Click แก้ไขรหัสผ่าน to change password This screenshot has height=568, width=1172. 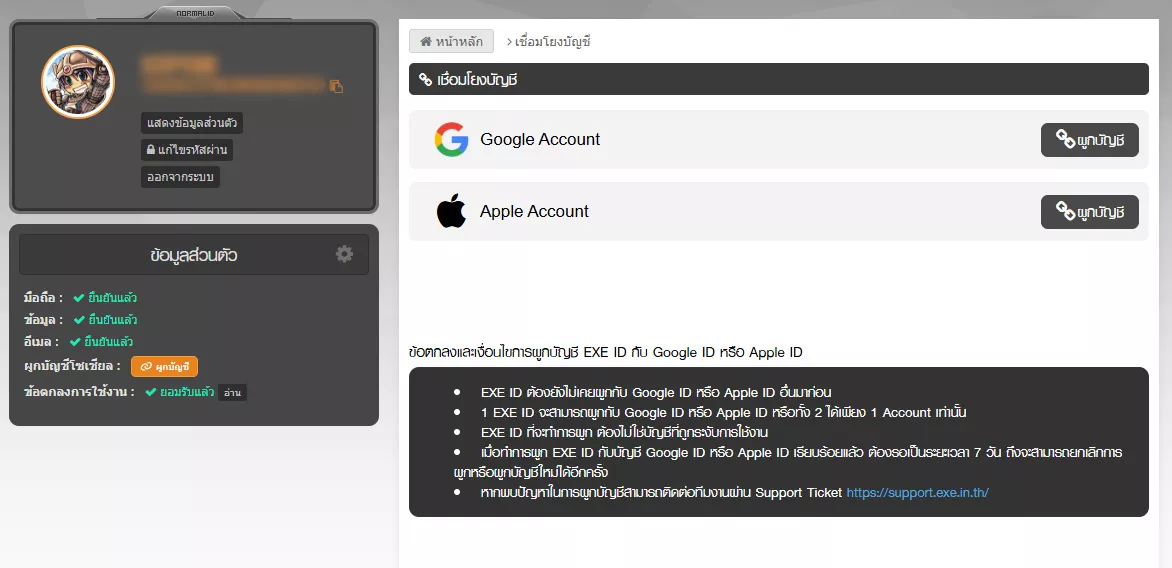click(187, 150)
